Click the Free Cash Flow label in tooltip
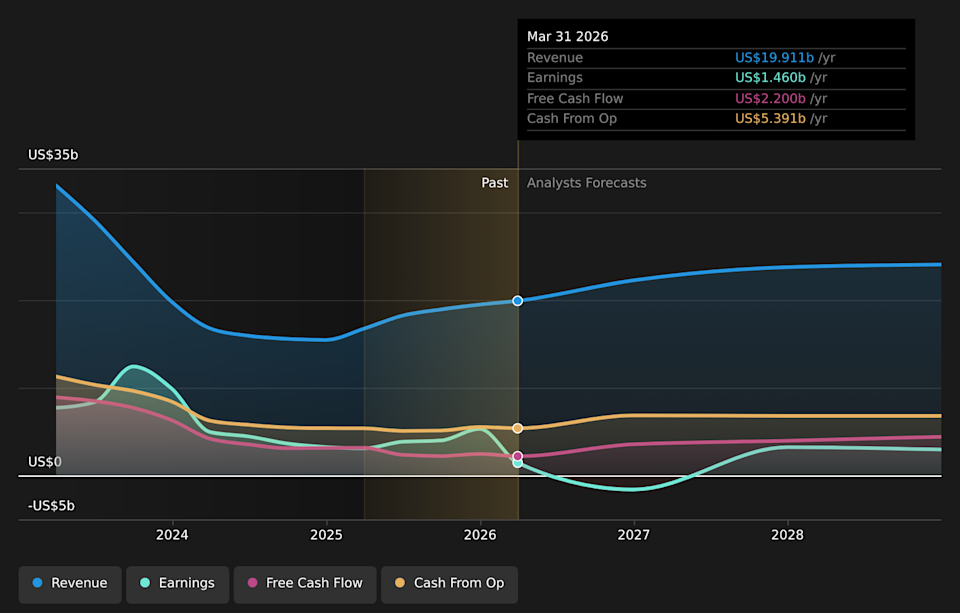 [575, 99]
